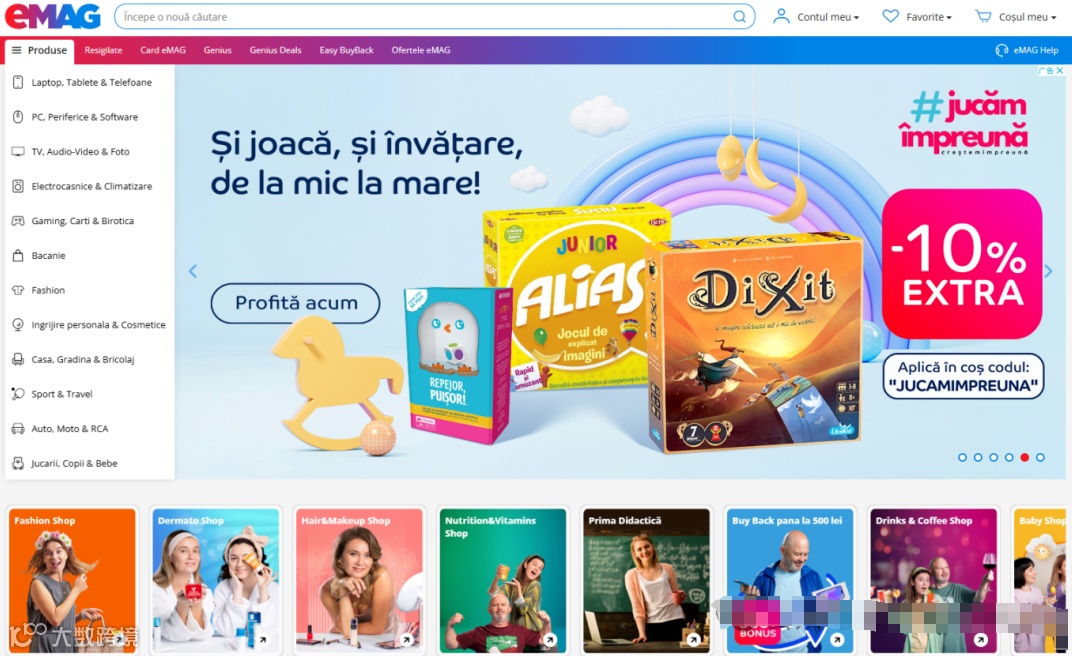Select the third carousel dot indicator
Screen dimensions: 1072x656
(993, 457)
